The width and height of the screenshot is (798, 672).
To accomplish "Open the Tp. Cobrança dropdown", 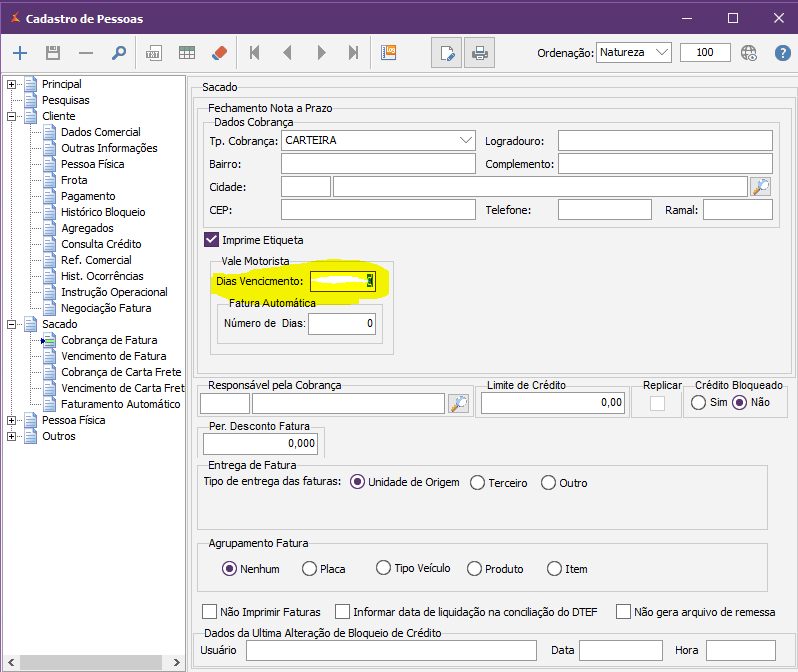I will [x=465, y=140].
